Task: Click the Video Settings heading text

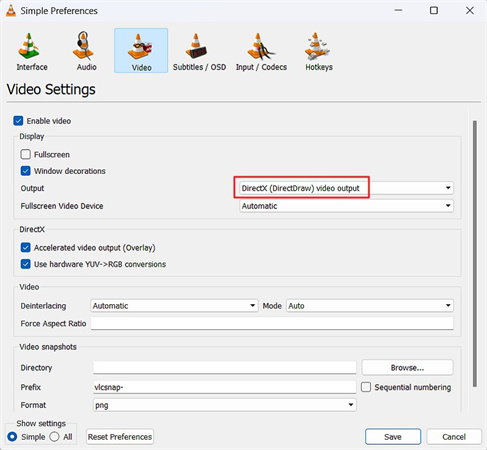Action: pos(51,89)
